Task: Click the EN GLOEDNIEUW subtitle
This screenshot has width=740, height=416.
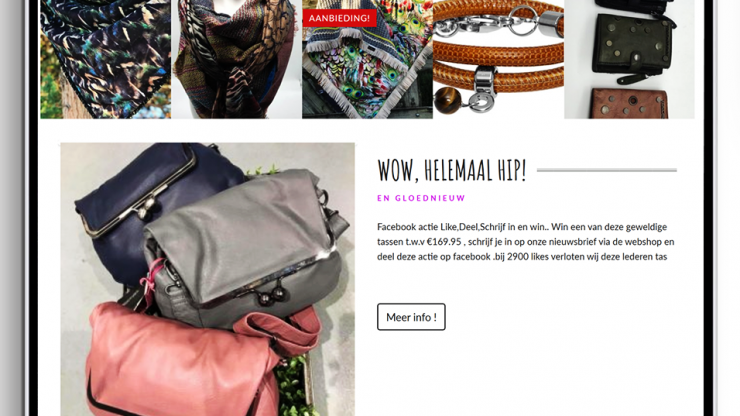Action: [x=421, y=198]
